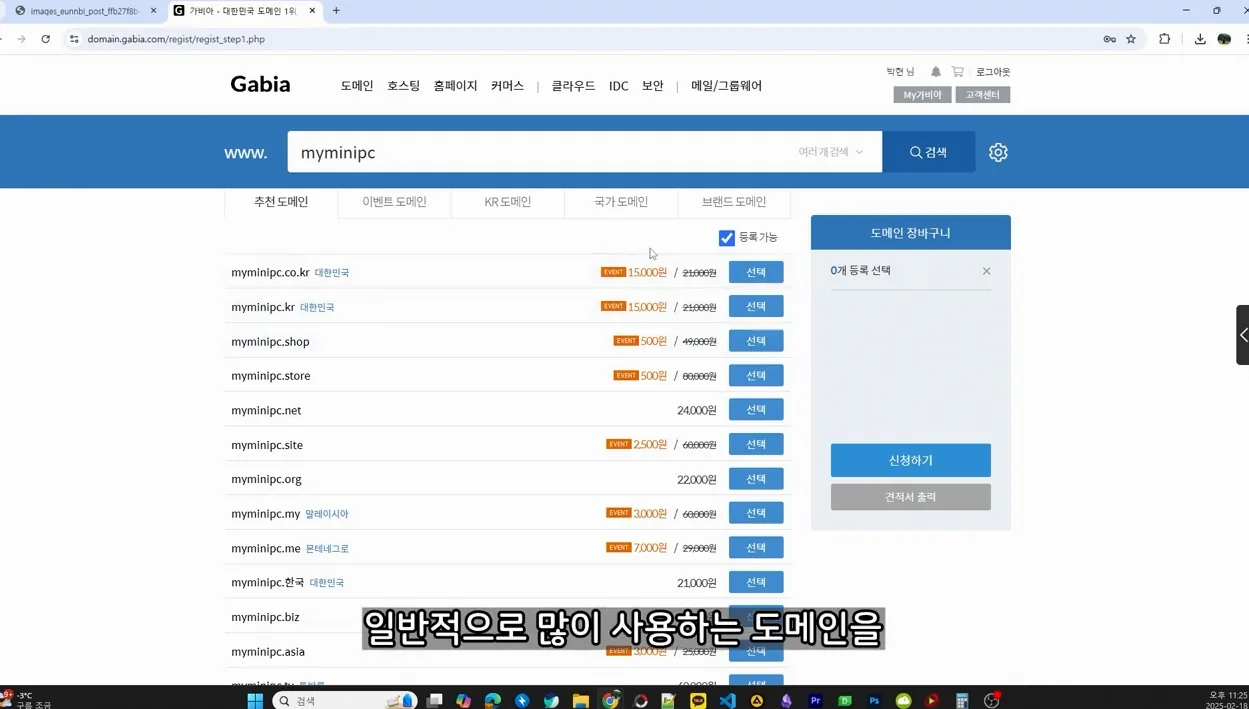
Task: Select myminipc.store with 선택 button
Action: click(x=756, y=375)
